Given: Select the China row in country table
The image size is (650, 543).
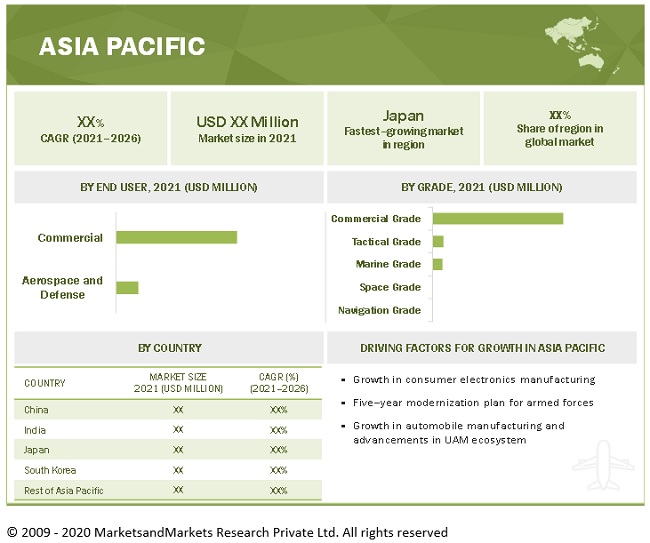Looking at the screenshot, I should [x=168, y=410].
